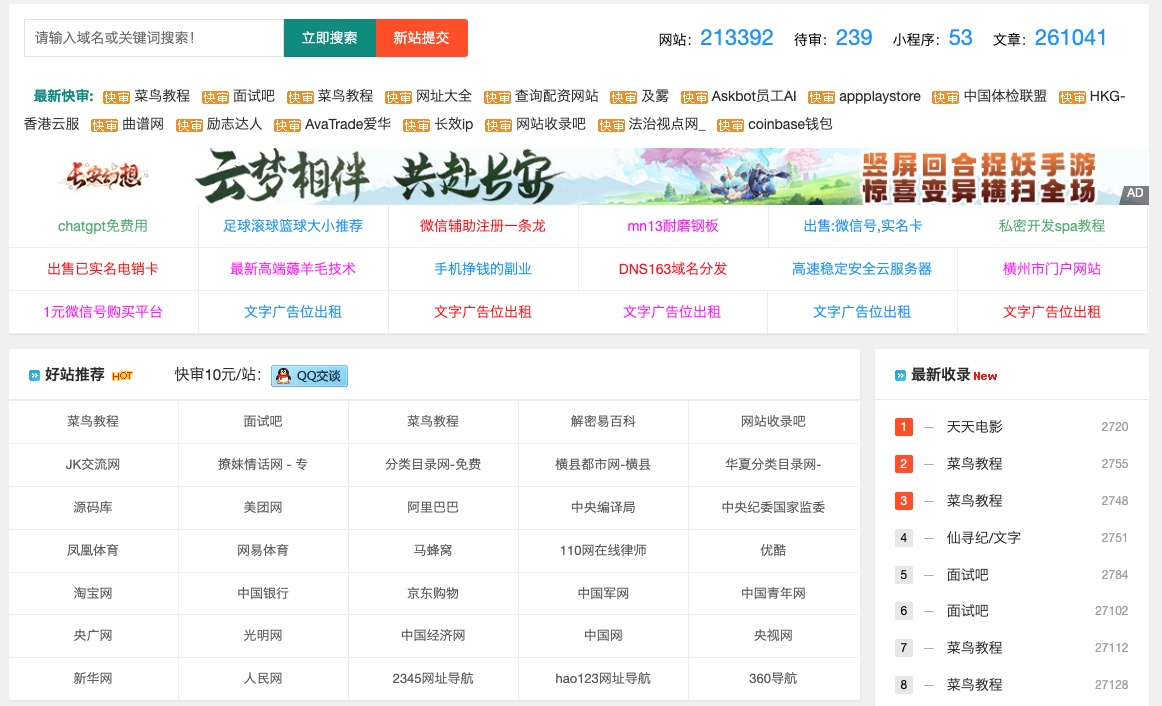
Task: Click the 快审 badge before 查询配资网站
Action: tap(497, 98)
